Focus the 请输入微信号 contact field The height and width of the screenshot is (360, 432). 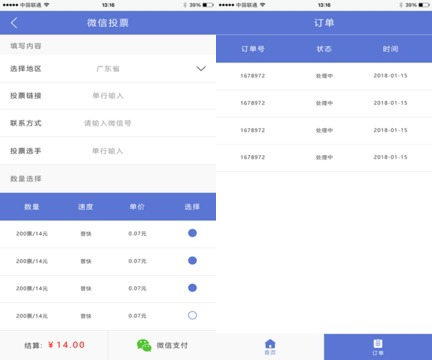tap(108, 123)
